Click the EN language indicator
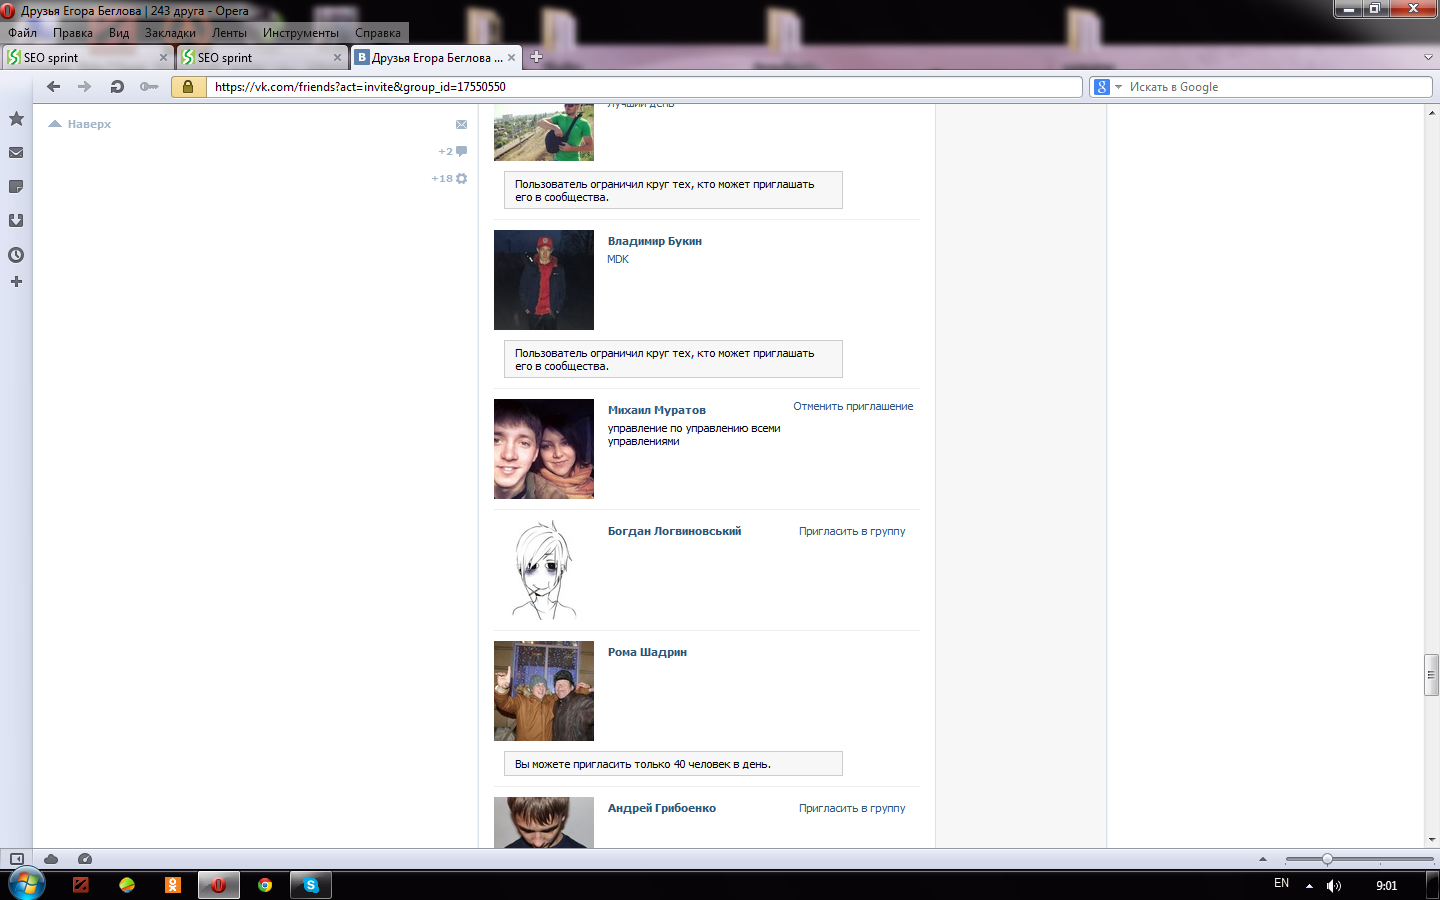Viewport: 1440px width, 900px height. coord(1281,883)
